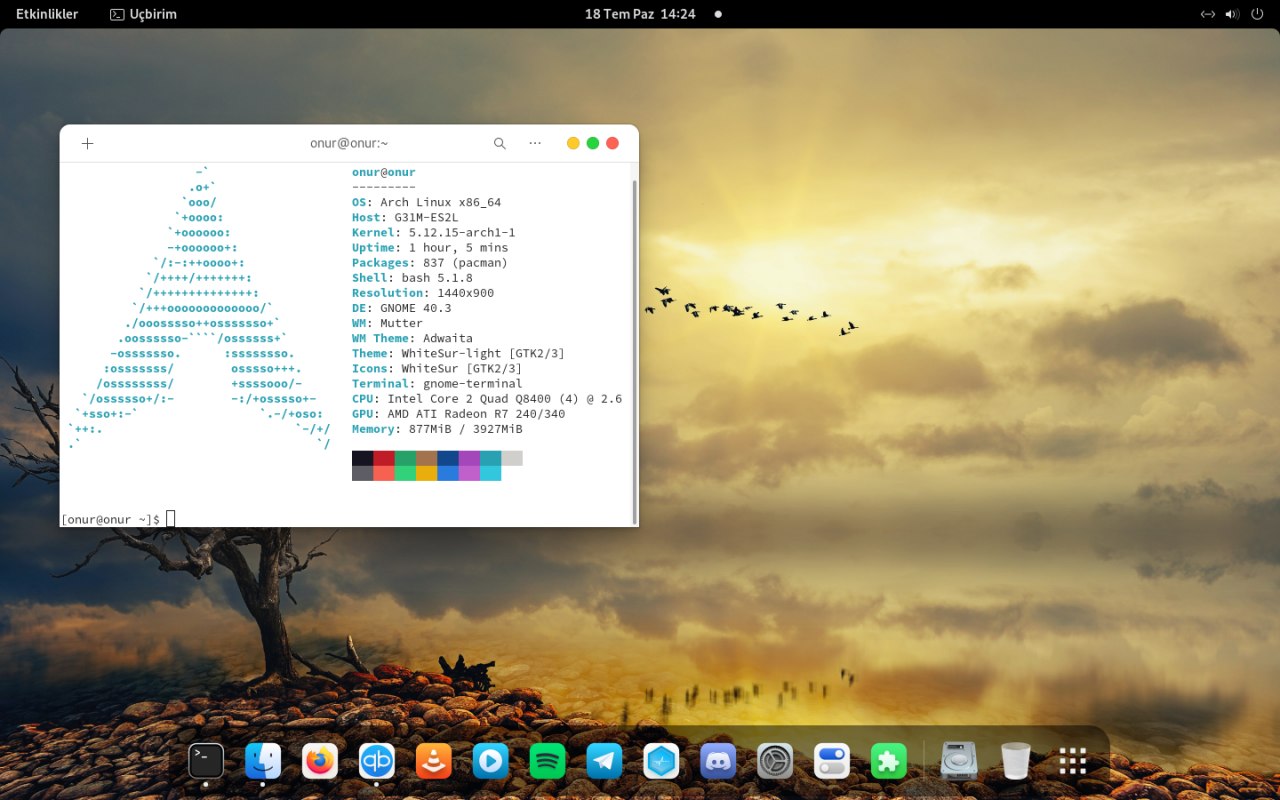Show all applications grid in dock
The width and height of the screenshot is (1280, 800).
click(x=1073, y=761)
